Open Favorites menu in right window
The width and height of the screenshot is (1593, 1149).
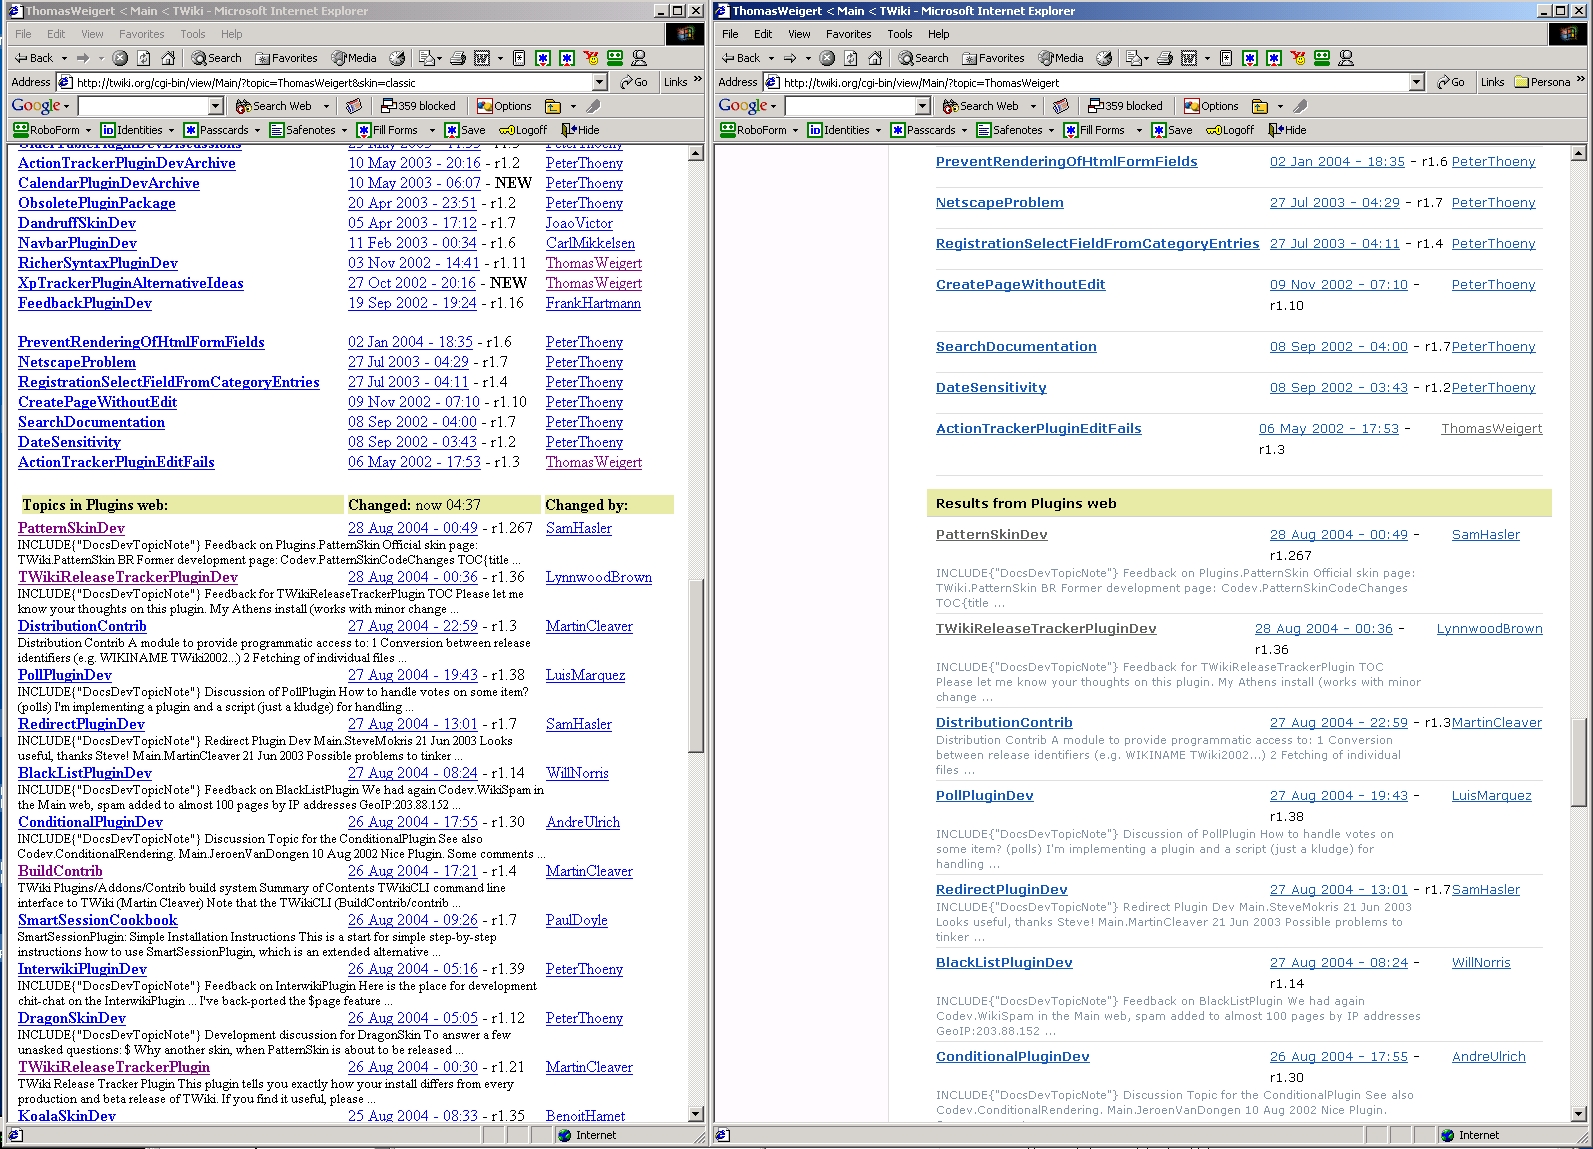click(848, 34)
